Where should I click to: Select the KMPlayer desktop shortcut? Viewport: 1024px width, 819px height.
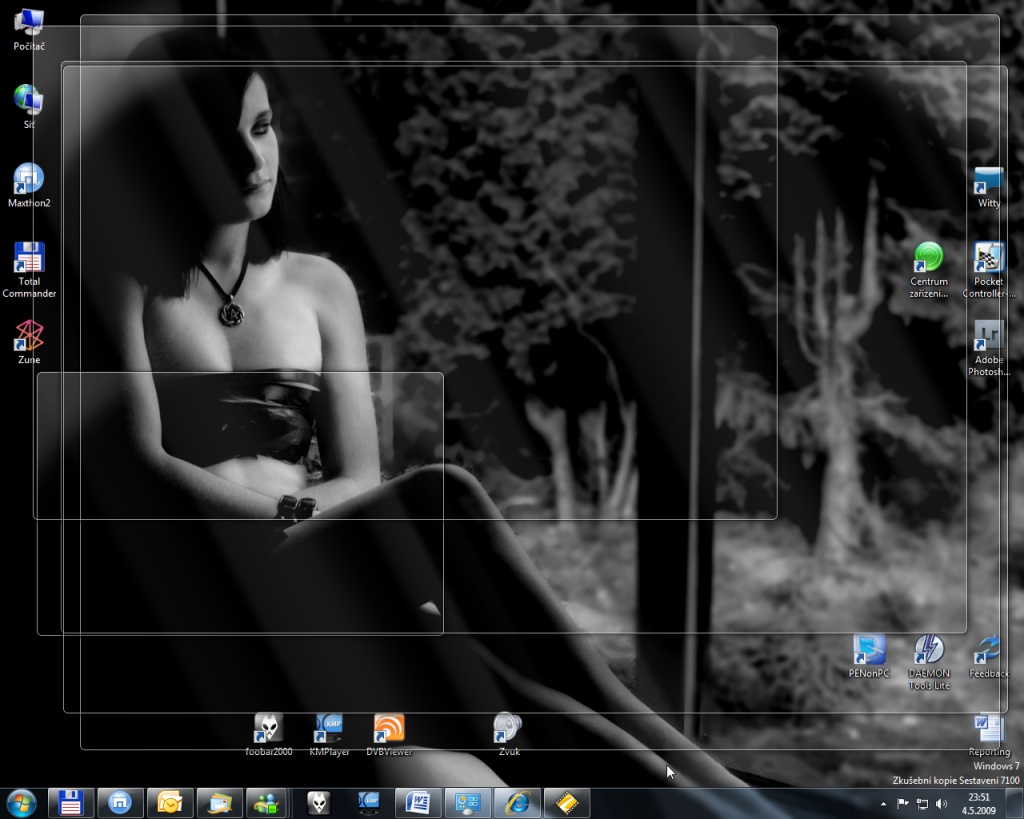pyautogui.click(x=329, y=735)
